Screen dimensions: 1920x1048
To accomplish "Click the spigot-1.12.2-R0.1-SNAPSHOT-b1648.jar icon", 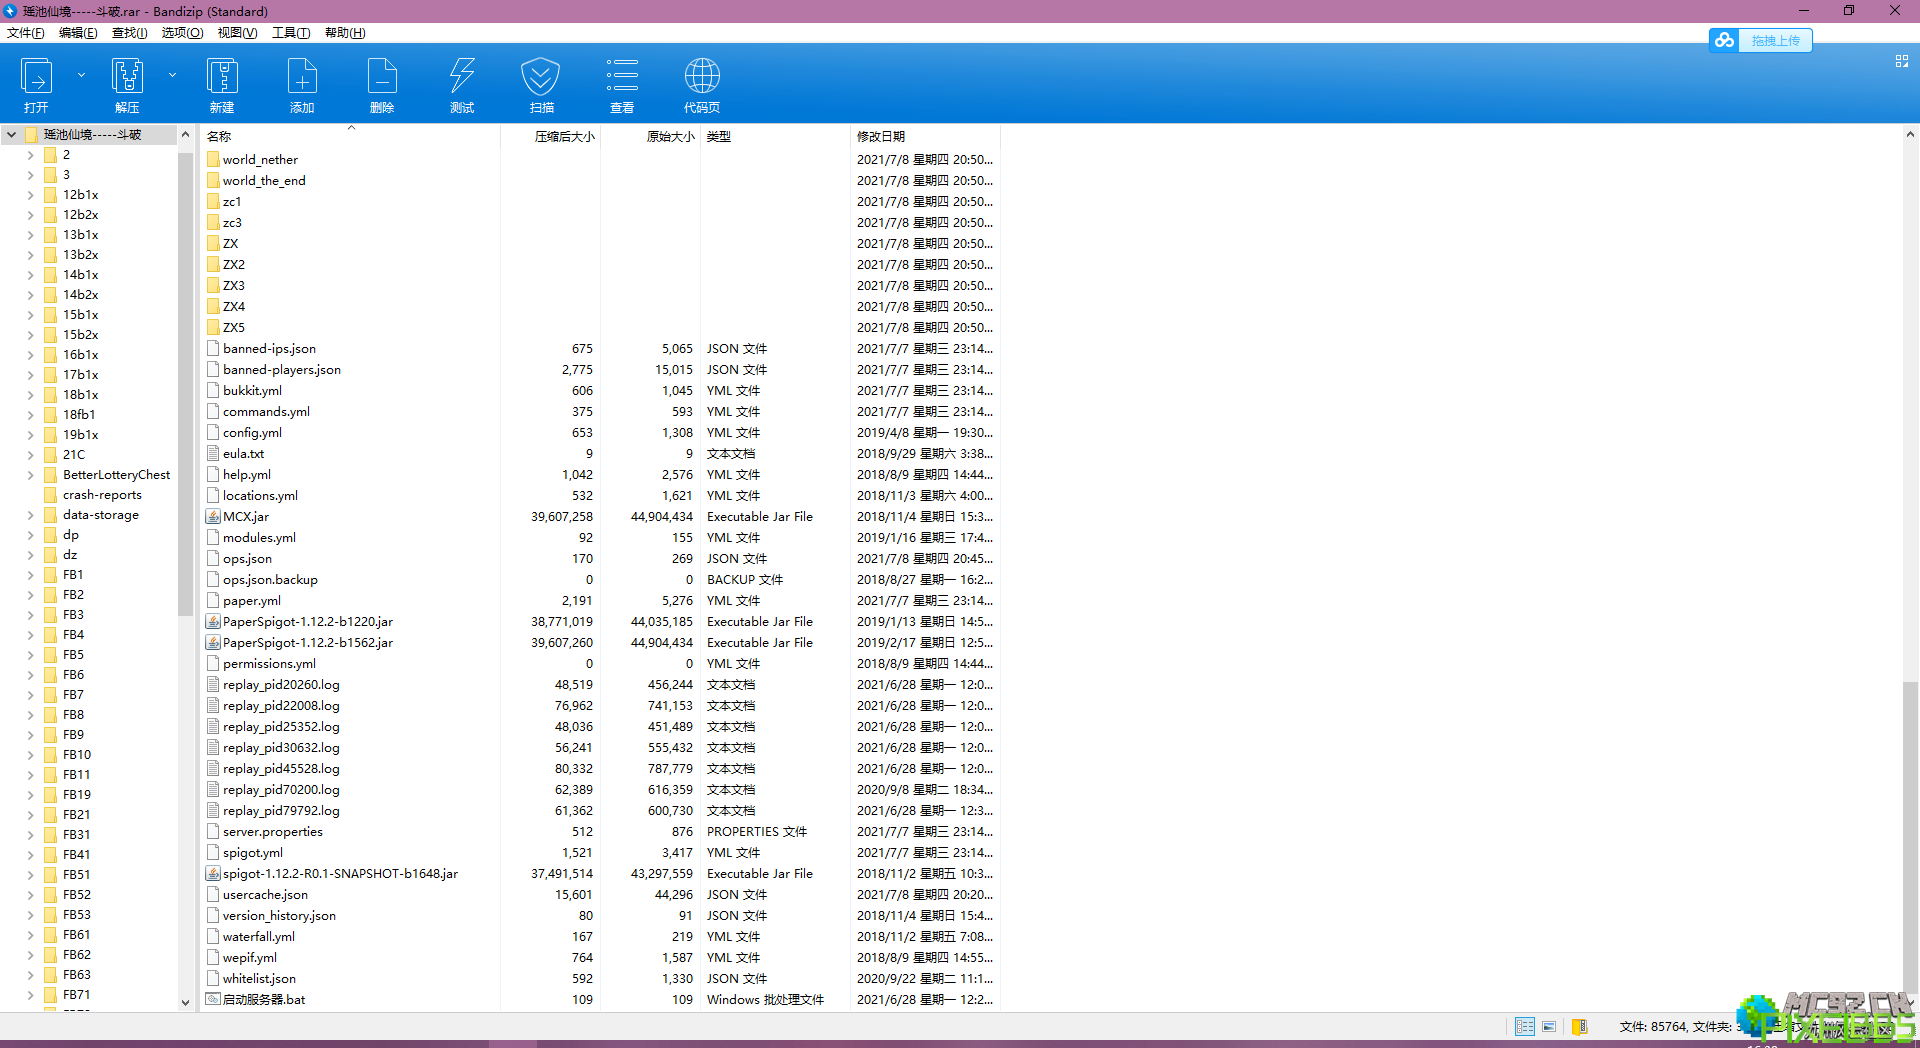I will [213, 874].
